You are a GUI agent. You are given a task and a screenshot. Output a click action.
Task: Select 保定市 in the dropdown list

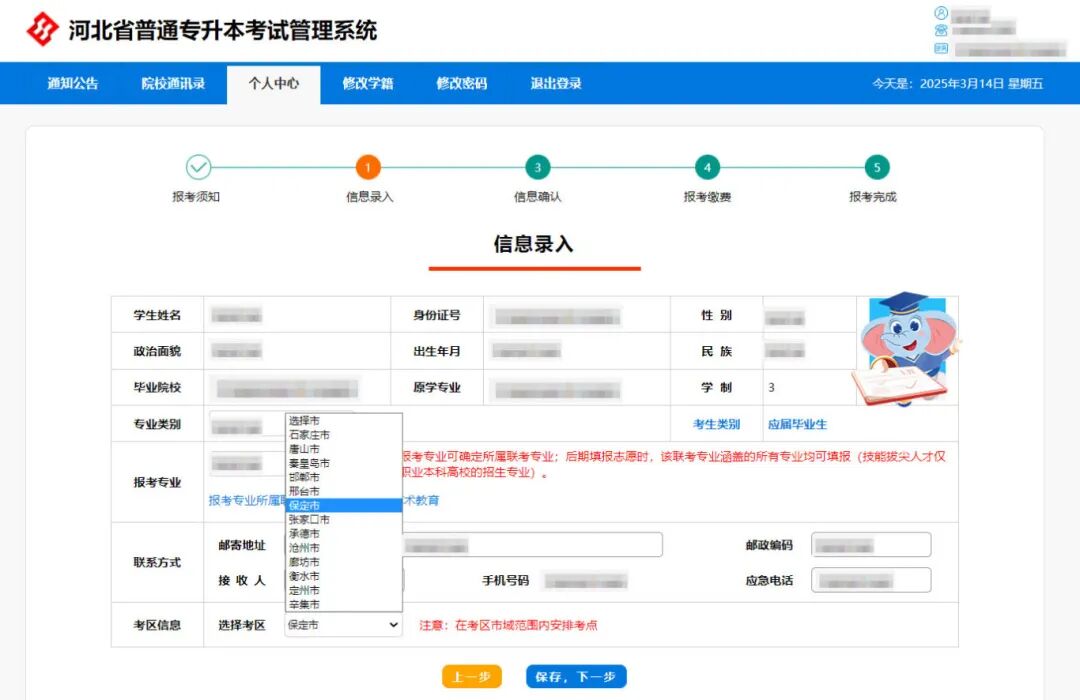click(x=304, y=506)
